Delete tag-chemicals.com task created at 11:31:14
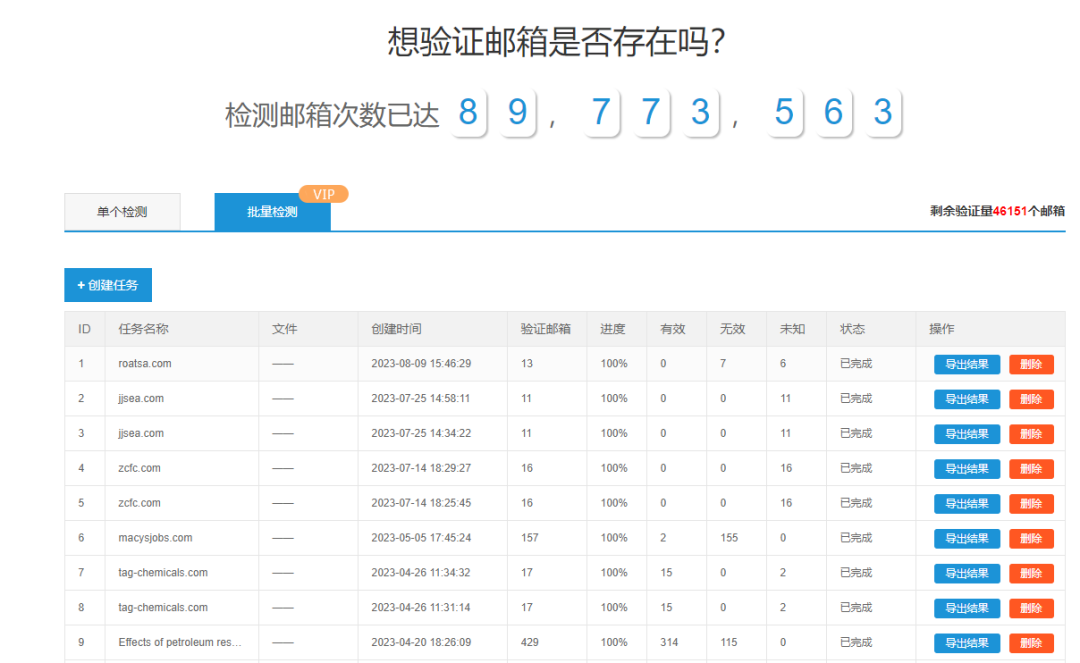1080x663 pixels. point(1031,608)
